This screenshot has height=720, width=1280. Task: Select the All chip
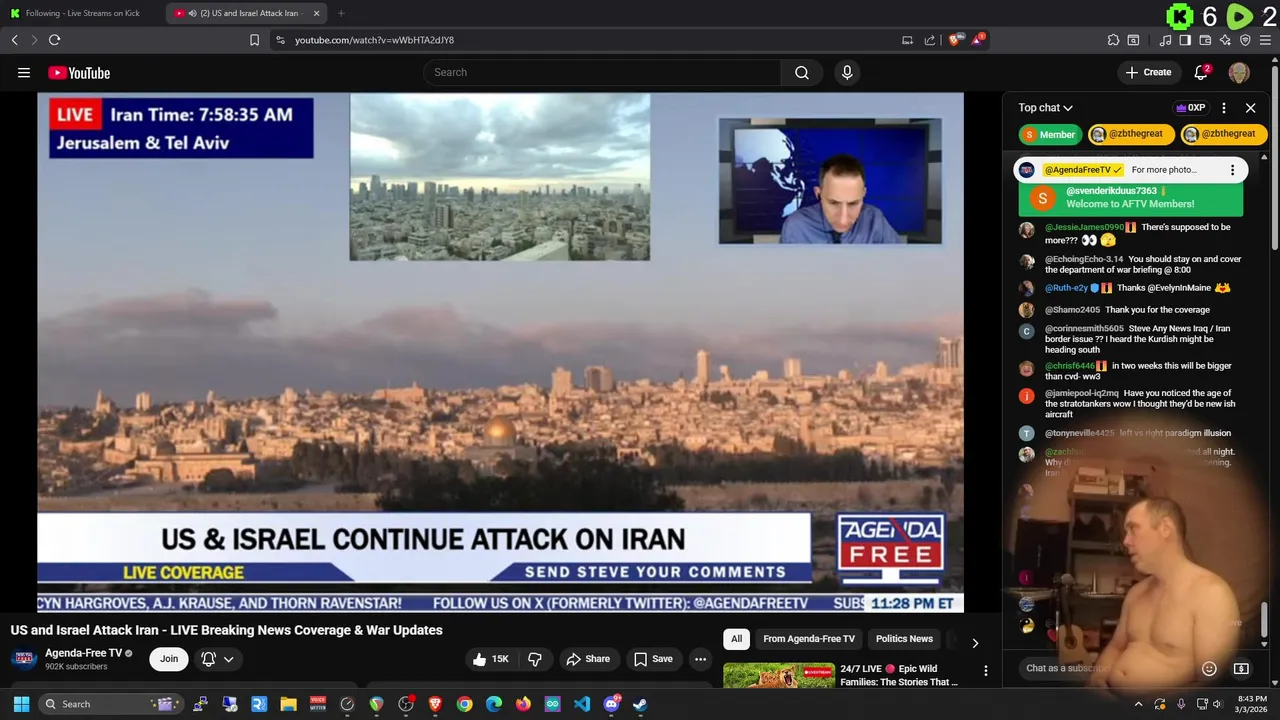[x=736, y=639]
